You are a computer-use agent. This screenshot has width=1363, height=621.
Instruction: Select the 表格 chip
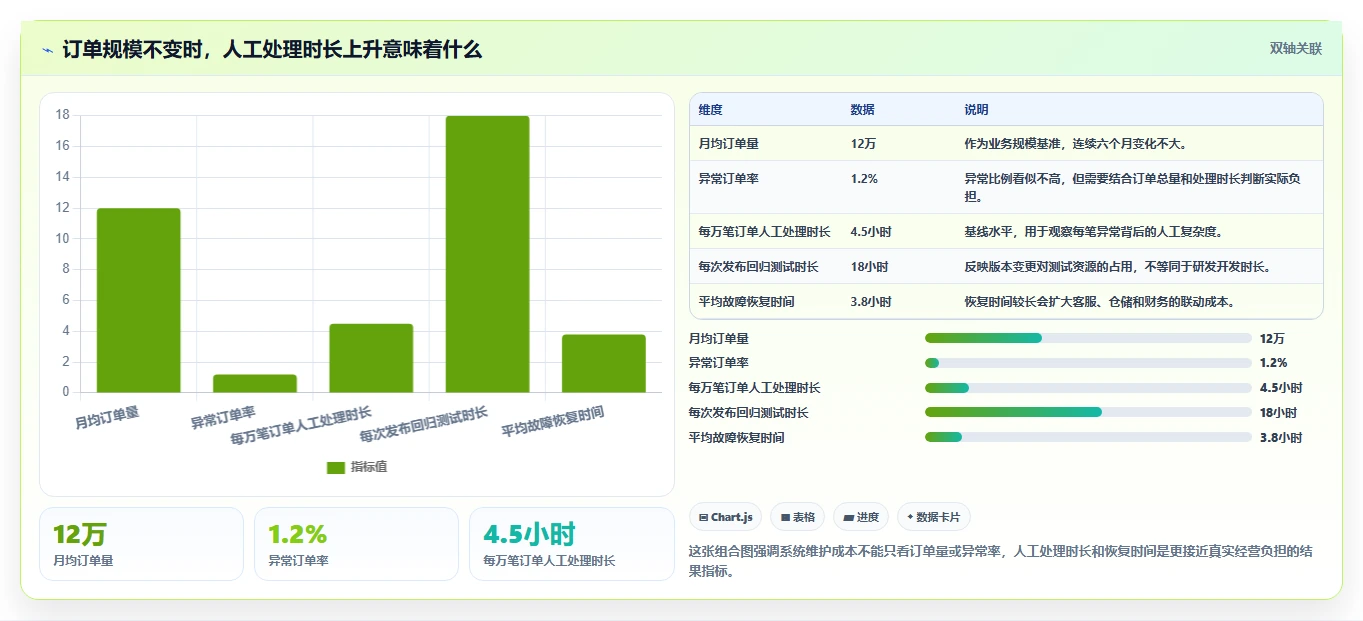[x=797, y=517]
